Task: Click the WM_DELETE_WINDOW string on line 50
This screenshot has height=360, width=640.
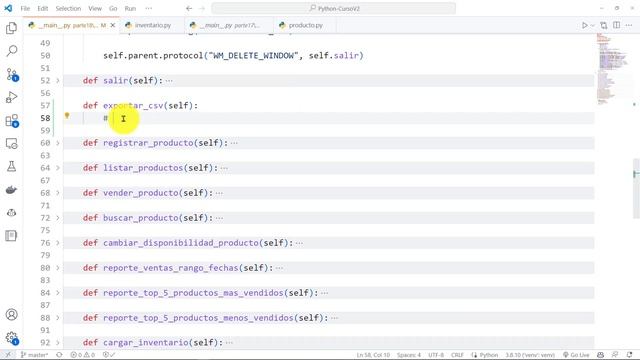Action: pos(253,56)
